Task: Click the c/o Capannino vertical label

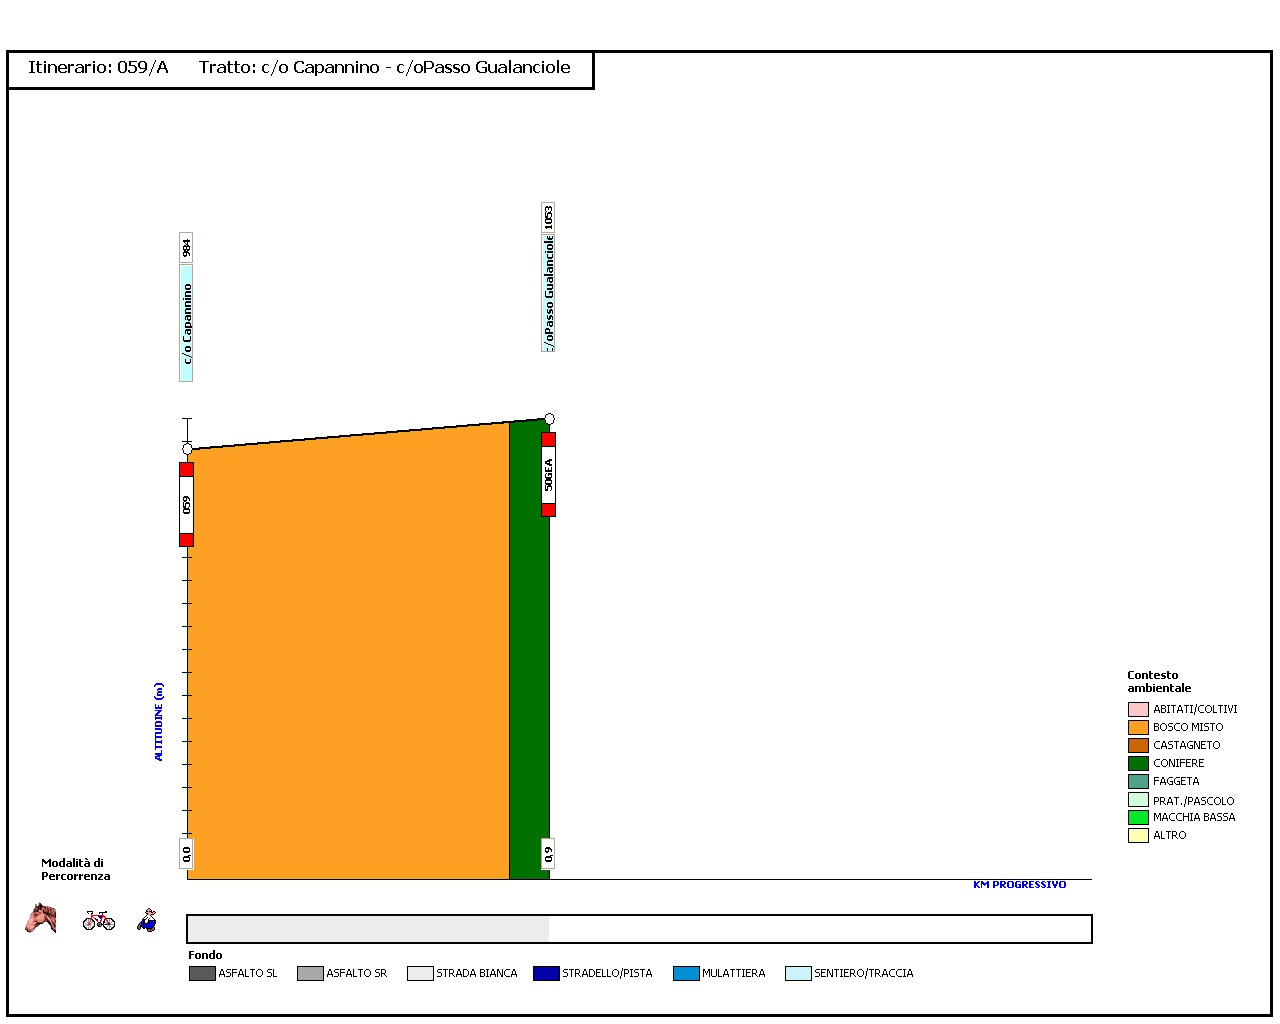Action: 186,322
